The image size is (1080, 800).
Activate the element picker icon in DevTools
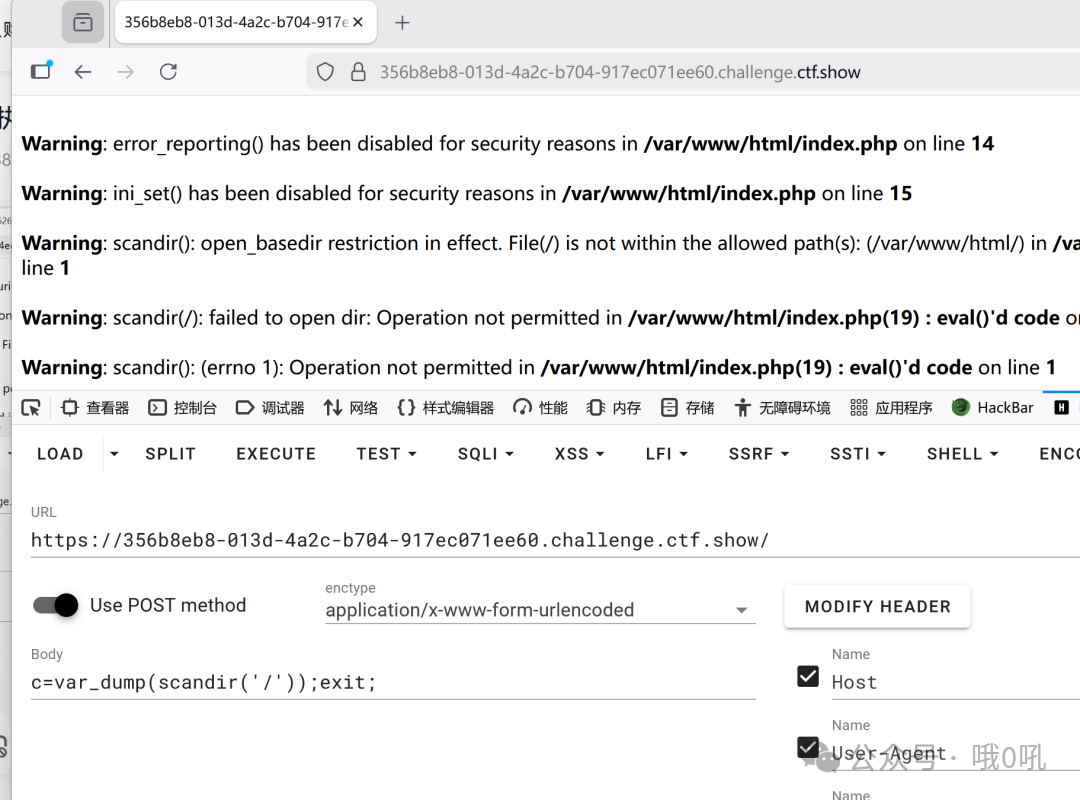(31, 408)
